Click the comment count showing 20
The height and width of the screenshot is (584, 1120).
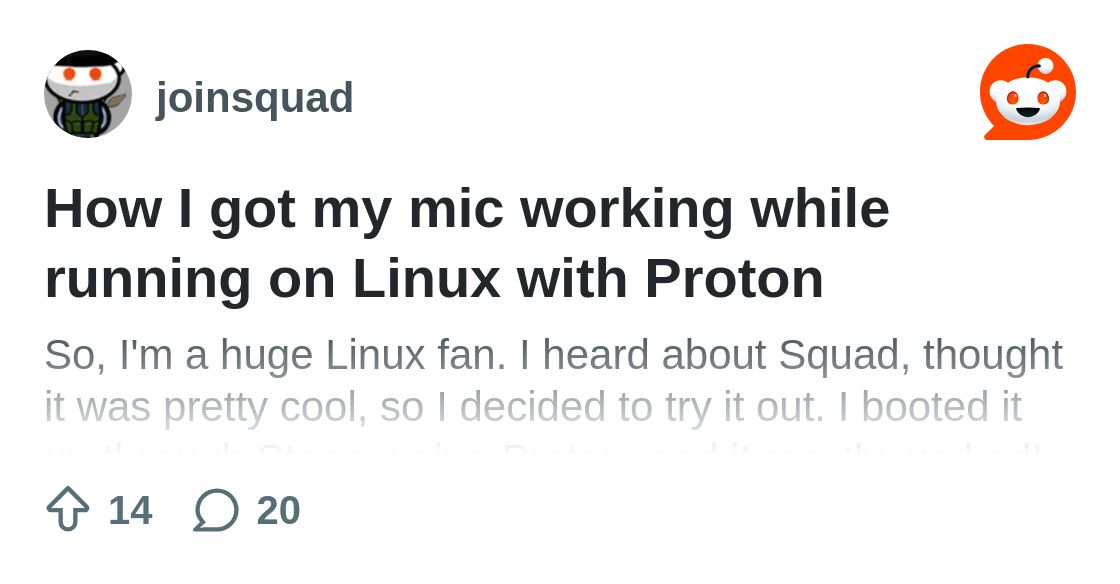click(278, 510)
